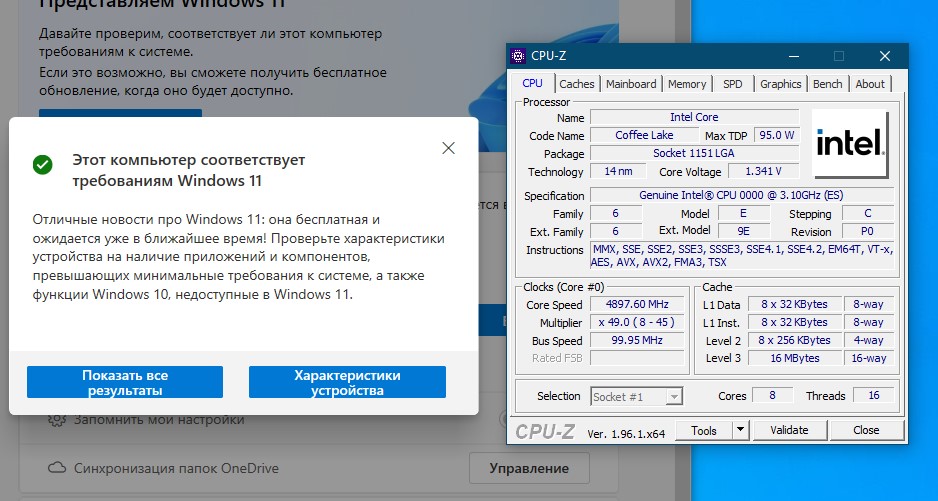Click the Ext. Model value 9E

tap(744, 231)
